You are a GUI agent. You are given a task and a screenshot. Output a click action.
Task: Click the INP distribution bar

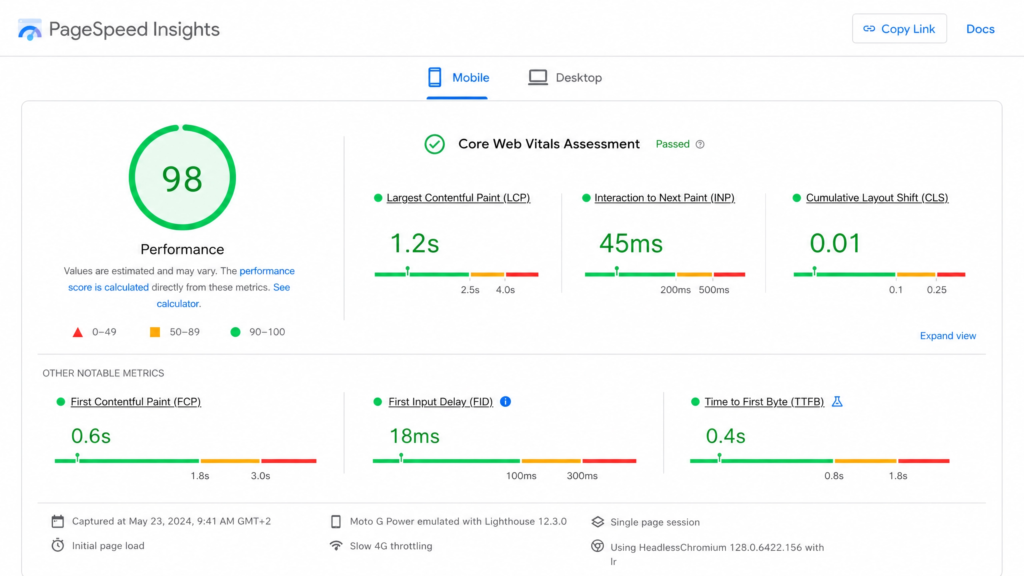coord(665,274)
